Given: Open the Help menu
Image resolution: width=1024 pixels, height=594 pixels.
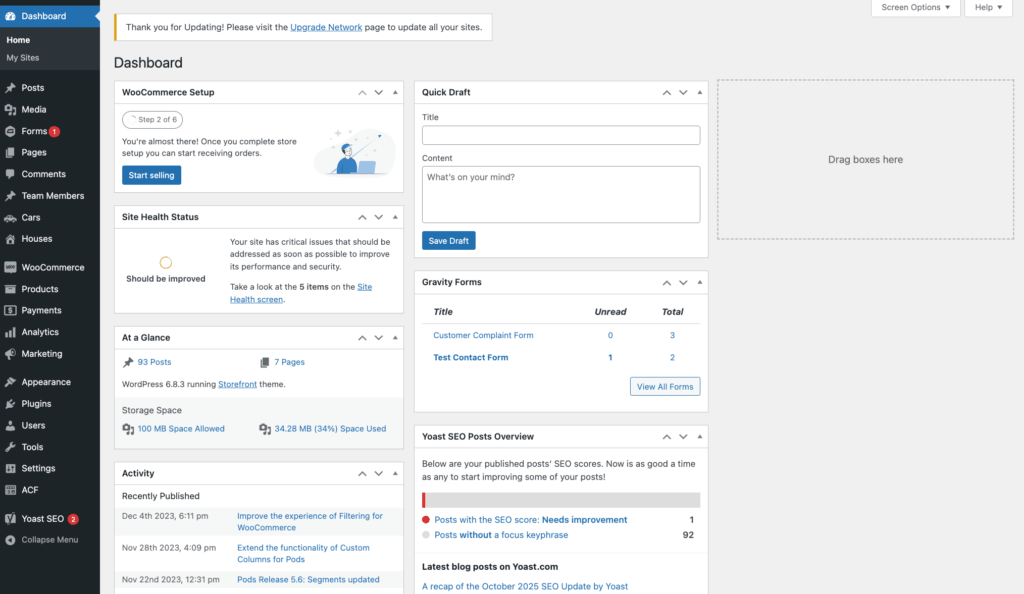Looking at the screenshot, I should tap(988, 7).
